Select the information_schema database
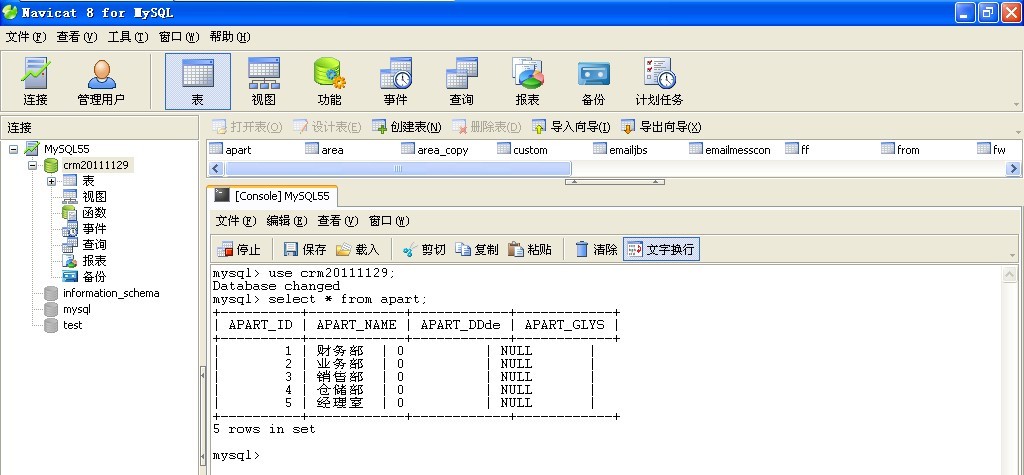The image size is (1024, 475). point(110,293)
